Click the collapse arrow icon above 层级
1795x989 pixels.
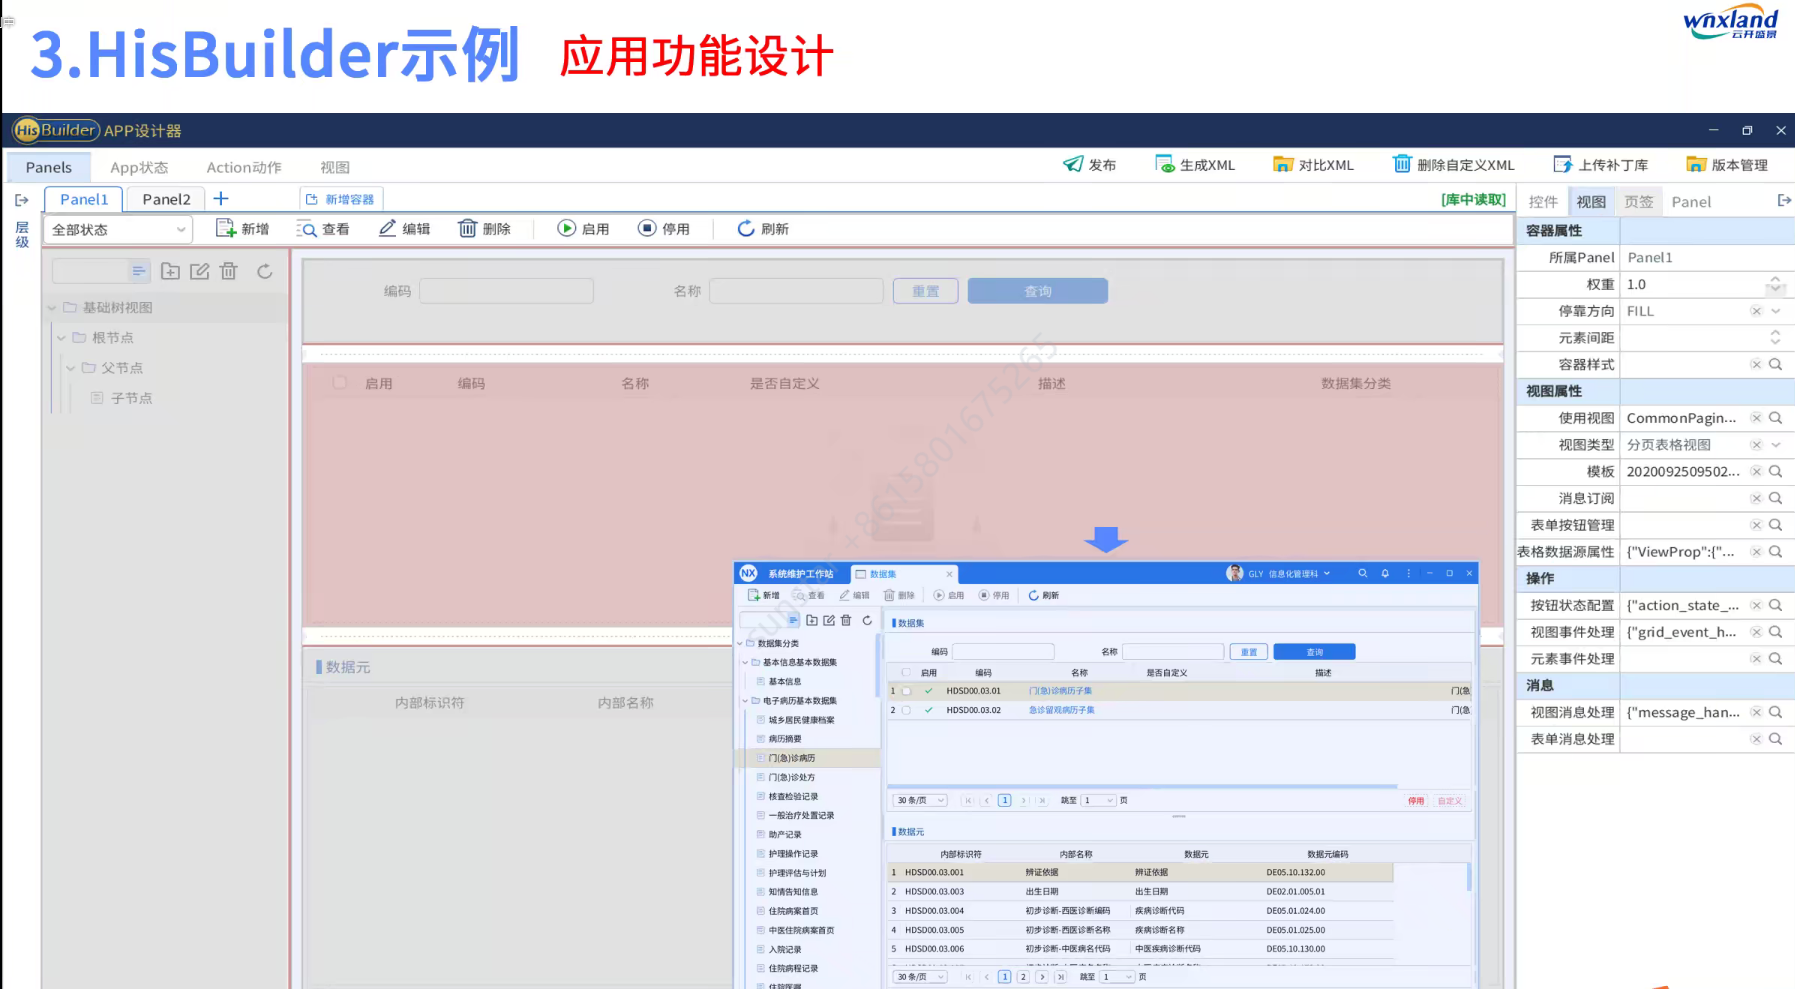[22, 200]
